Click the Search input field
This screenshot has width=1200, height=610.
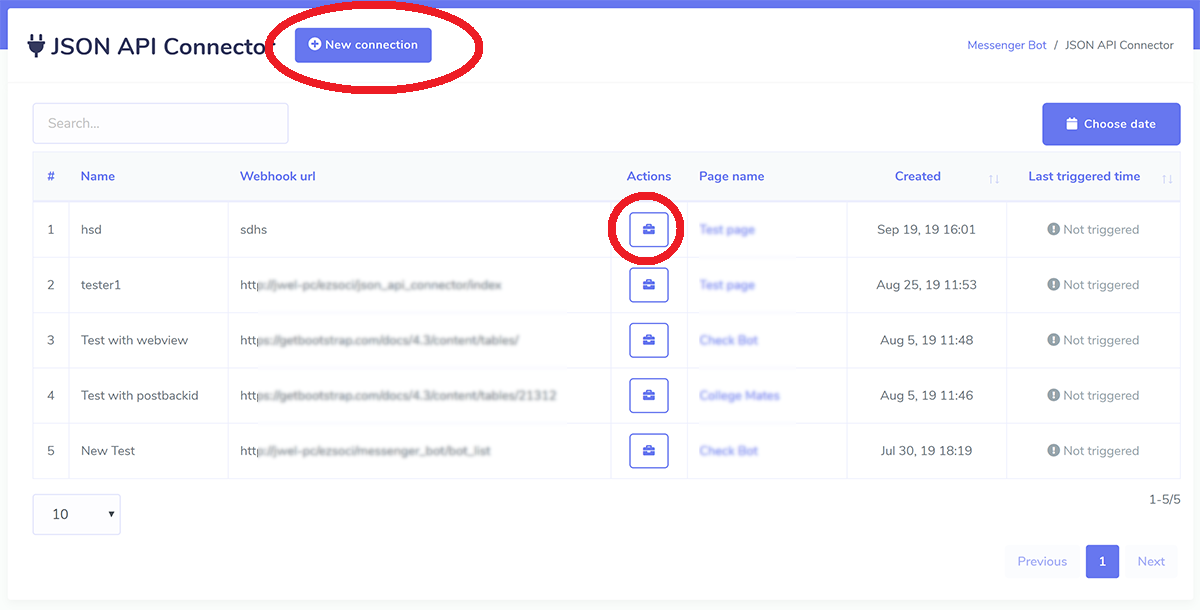160,123
